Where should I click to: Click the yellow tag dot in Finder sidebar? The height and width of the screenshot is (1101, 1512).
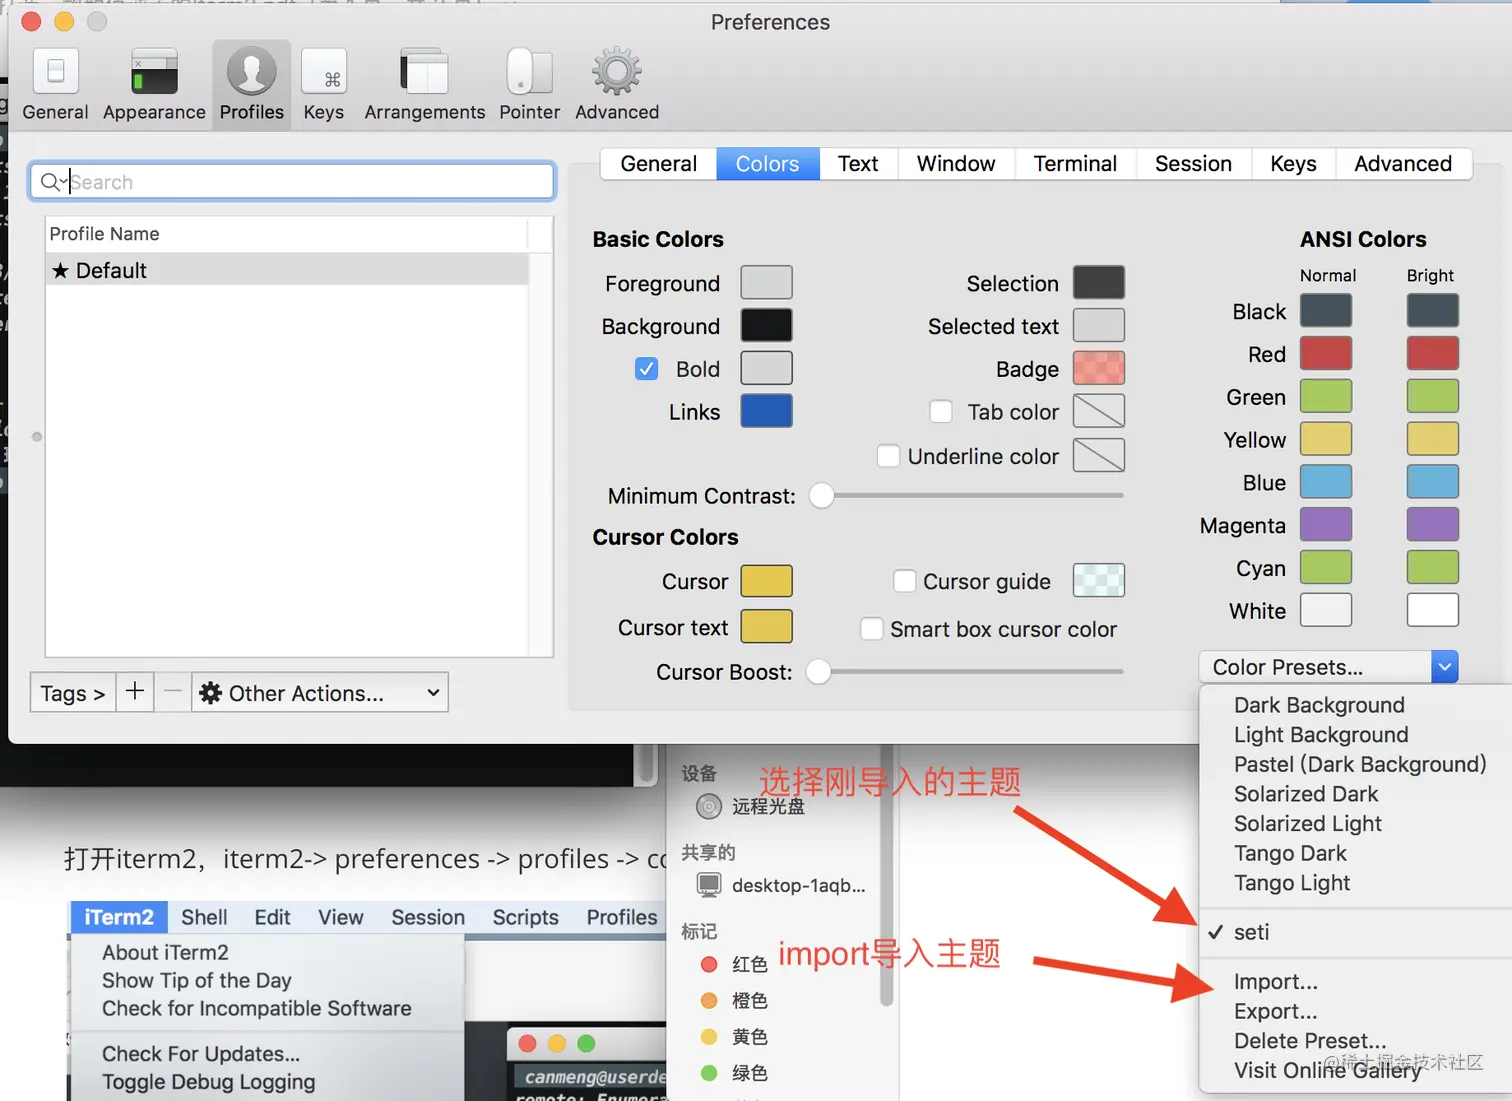[x=709, y=1037]
